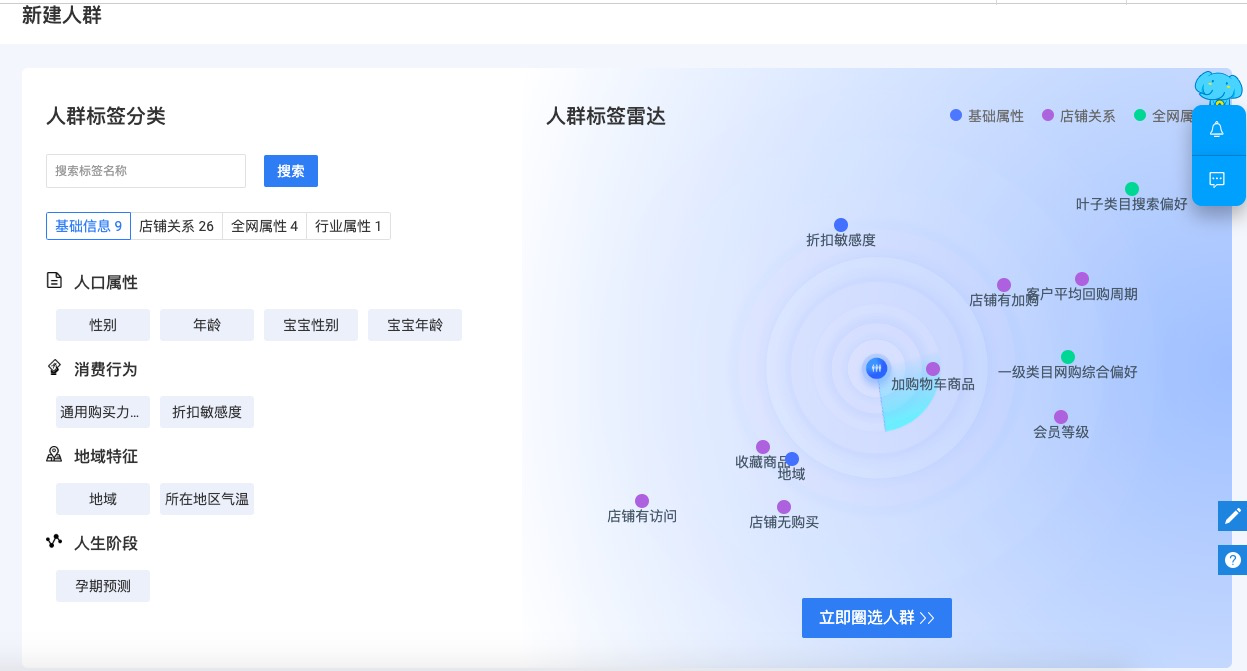1247x671 pixels.
Task: Select the 所在地区气温 tag
Action: [207, 499]
